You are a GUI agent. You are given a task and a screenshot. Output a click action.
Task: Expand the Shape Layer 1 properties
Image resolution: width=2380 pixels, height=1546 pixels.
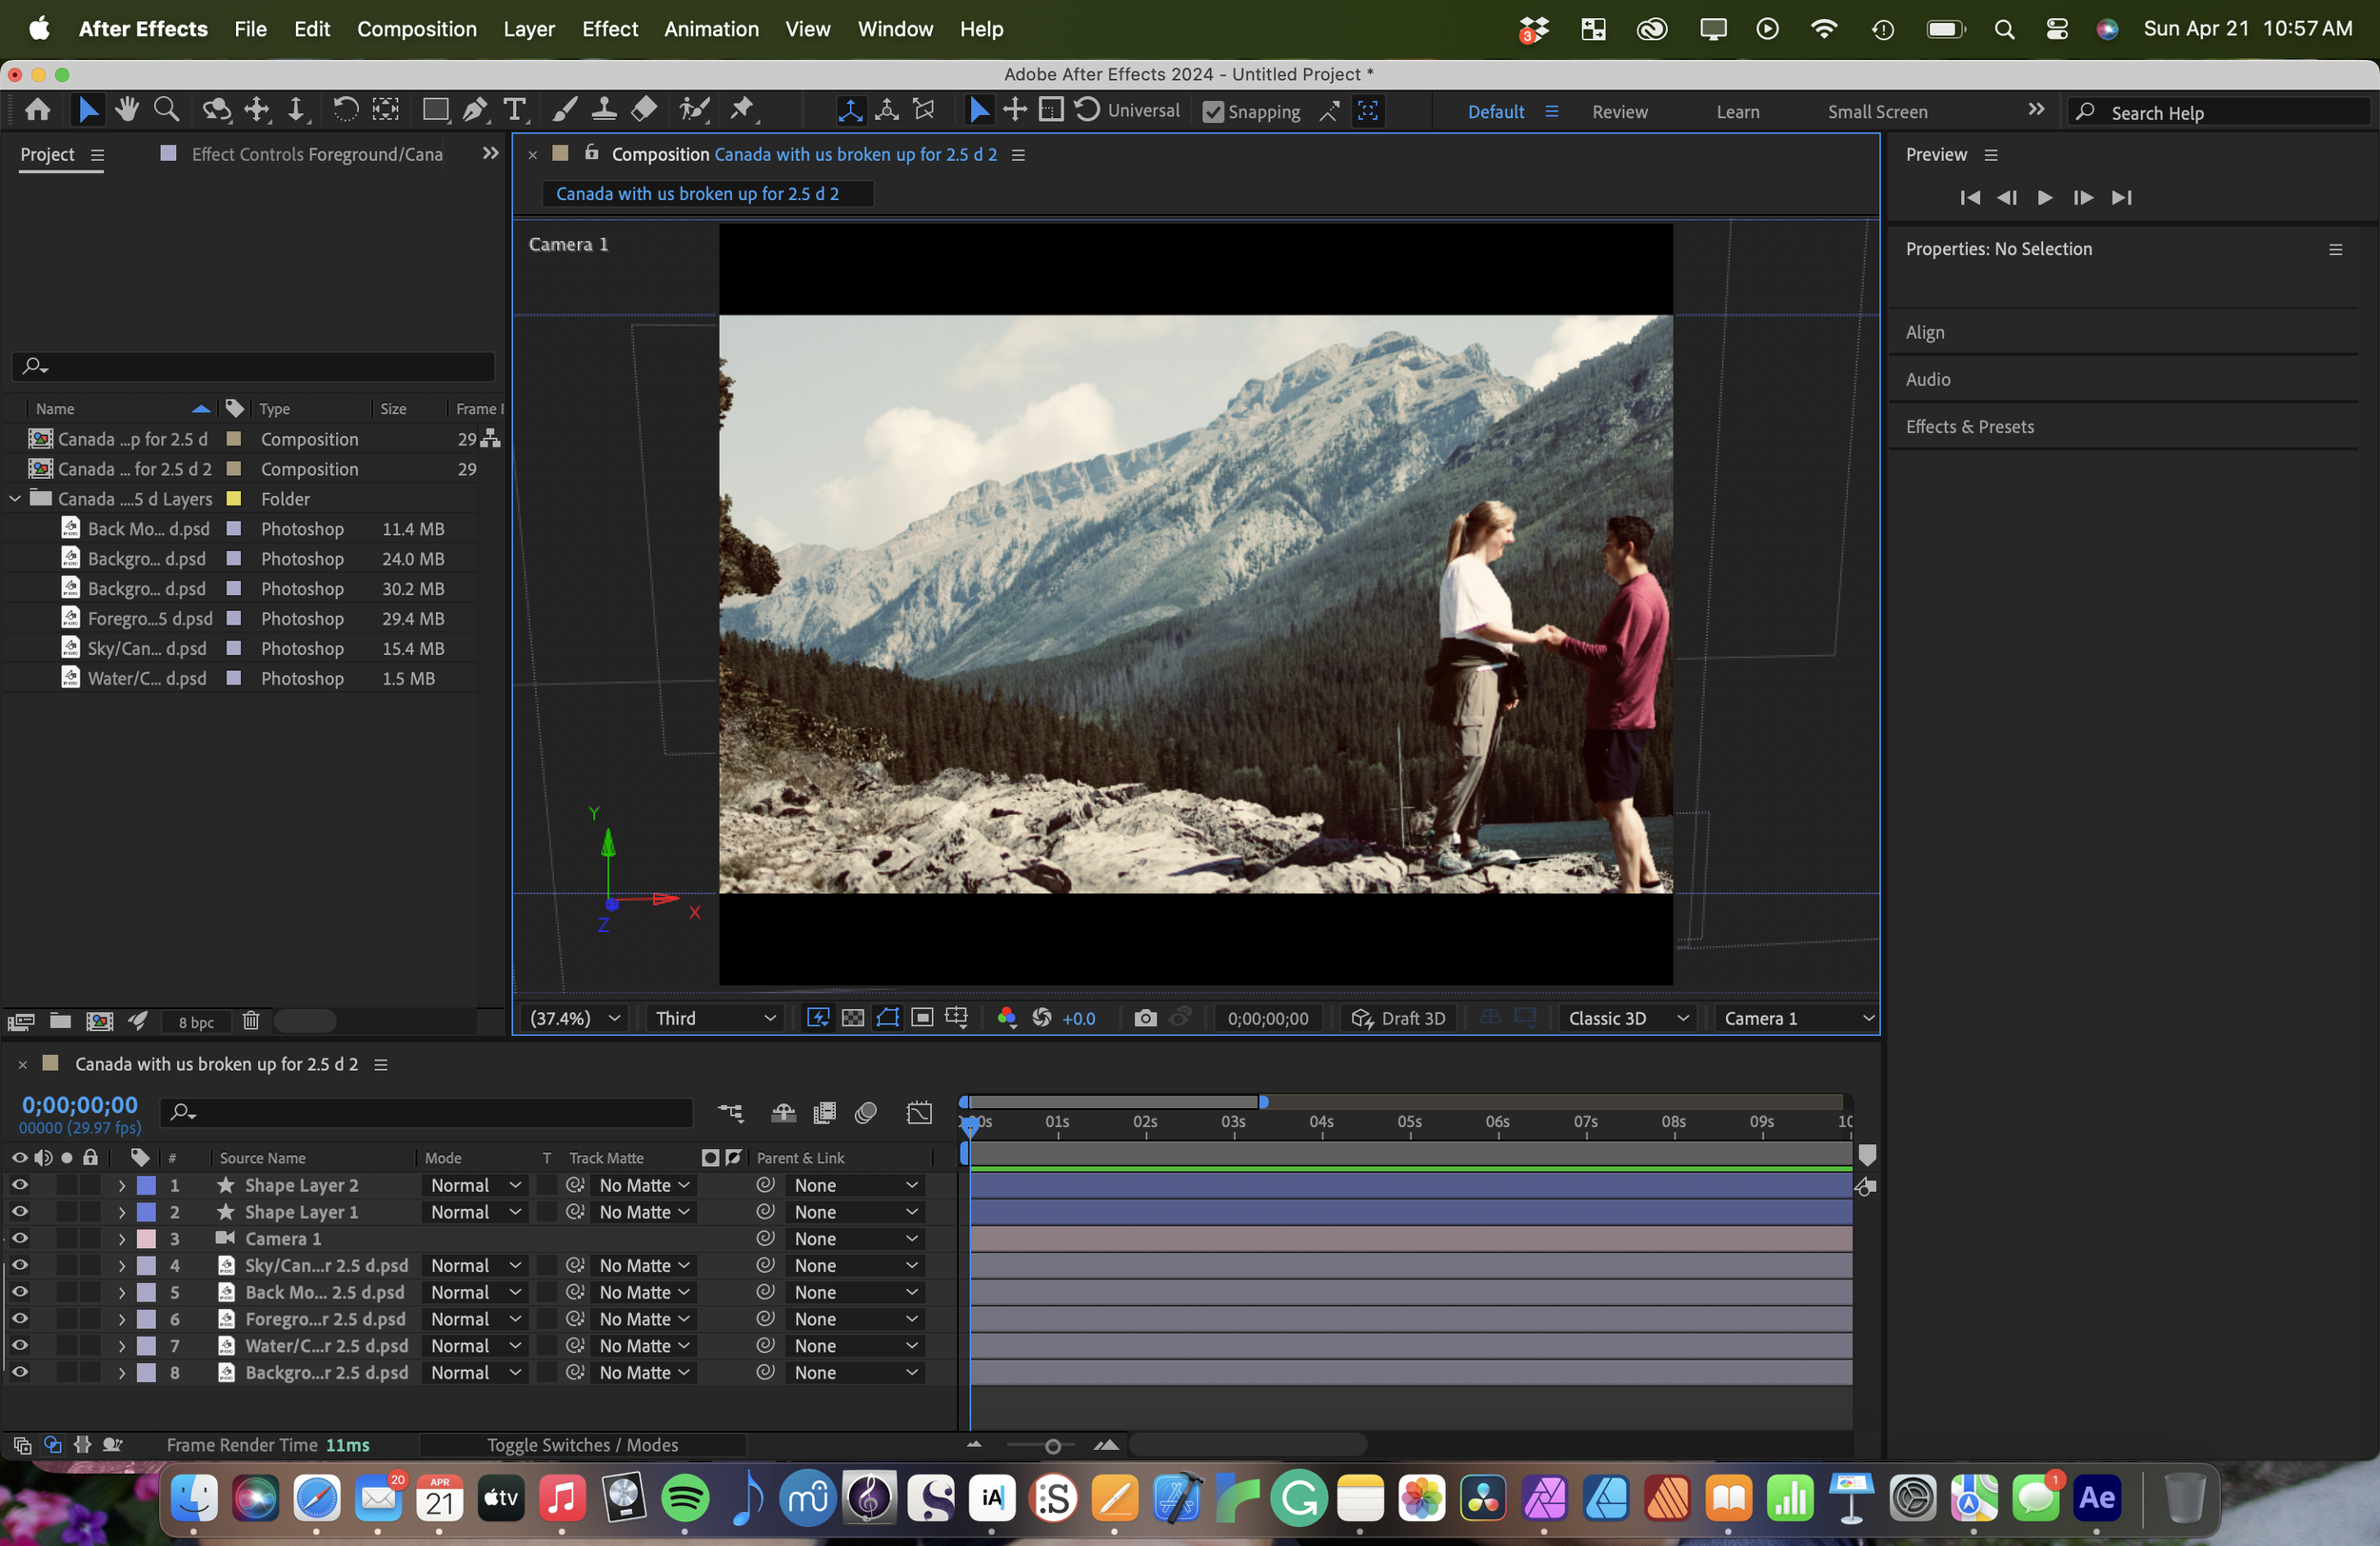tap(122, 1212)
